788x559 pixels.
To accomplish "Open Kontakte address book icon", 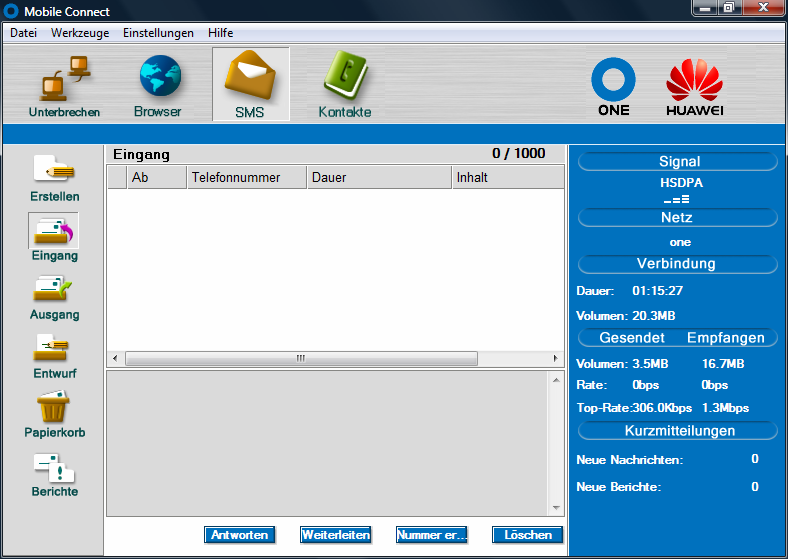I will [x=344, y=84].
